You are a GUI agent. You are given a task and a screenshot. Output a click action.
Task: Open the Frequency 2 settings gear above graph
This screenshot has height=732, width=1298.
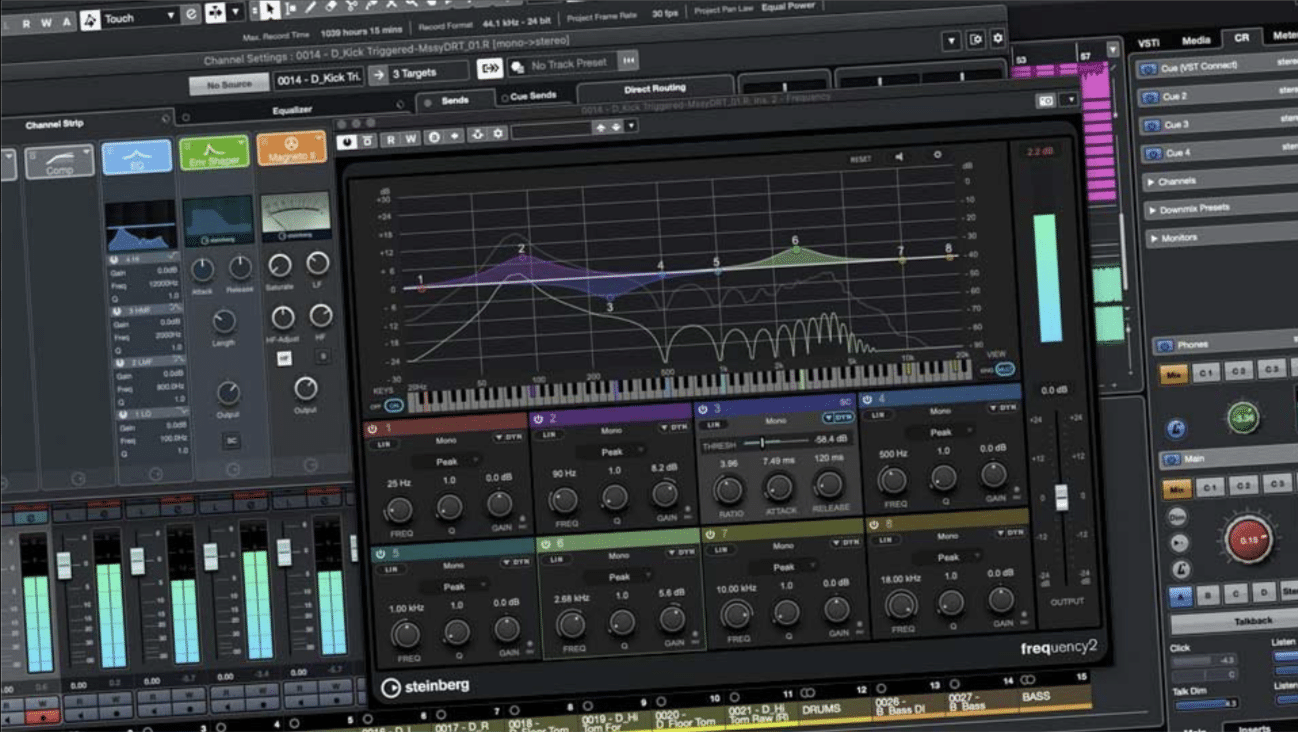[x=937, y=155]
